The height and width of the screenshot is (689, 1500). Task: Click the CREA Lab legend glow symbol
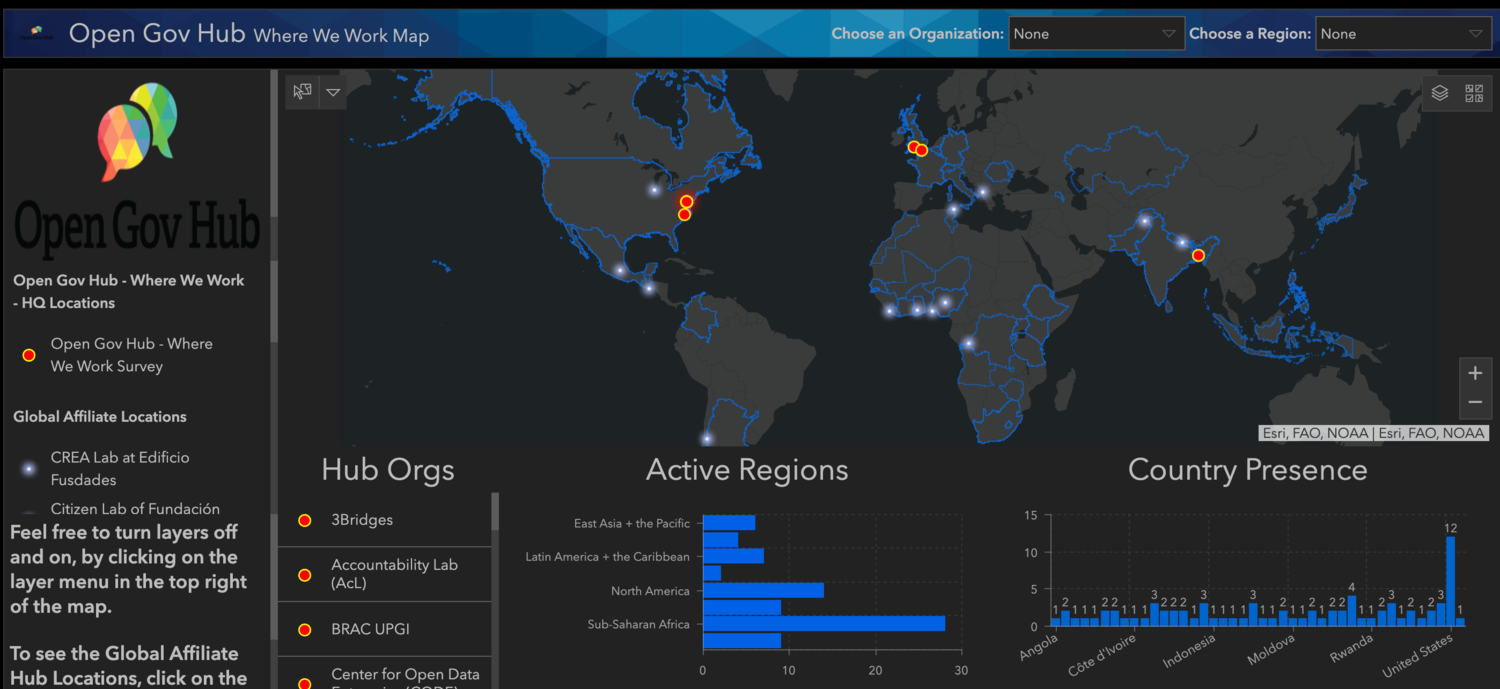pos(29,469)
